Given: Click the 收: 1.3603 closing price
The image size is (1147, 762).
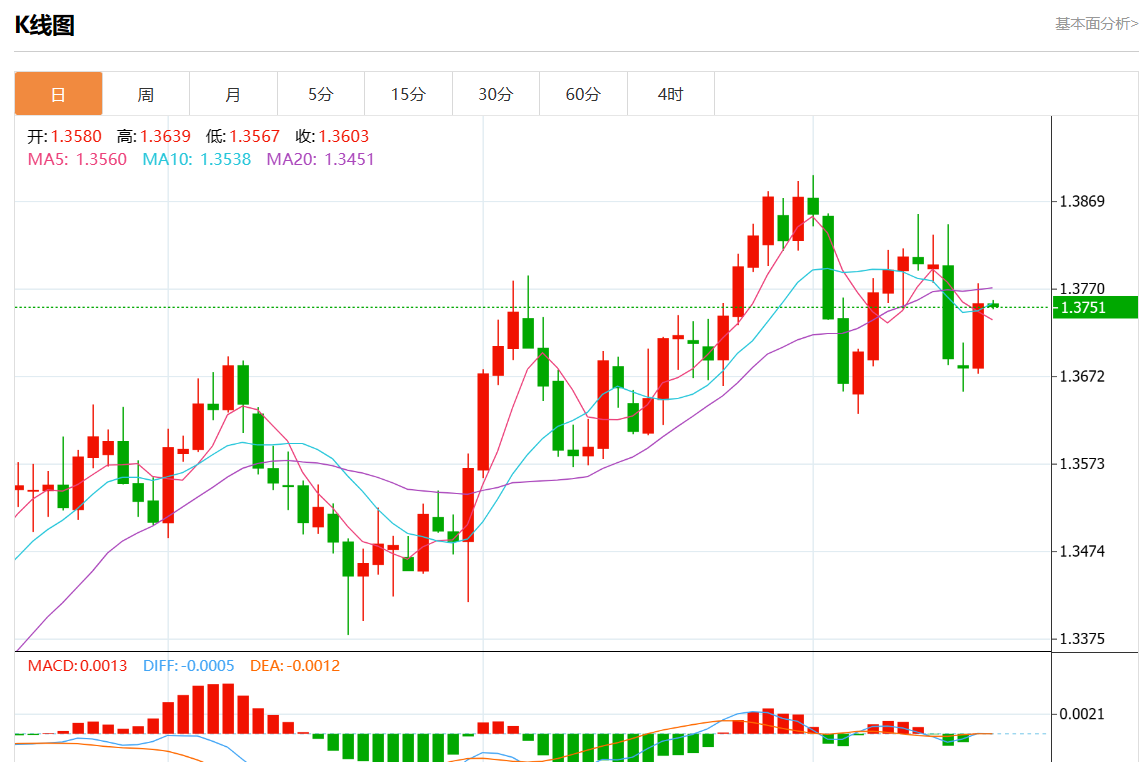Looking at the screenshot, I should [x=332, y=136].
